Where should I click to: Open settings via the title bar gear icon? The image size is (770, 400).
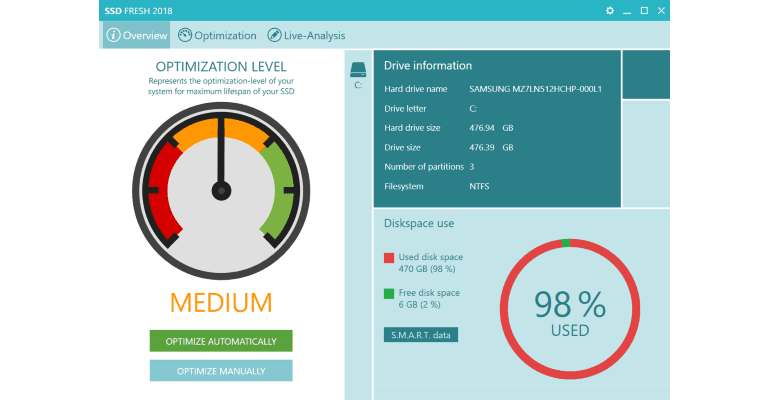click(610, 10)
